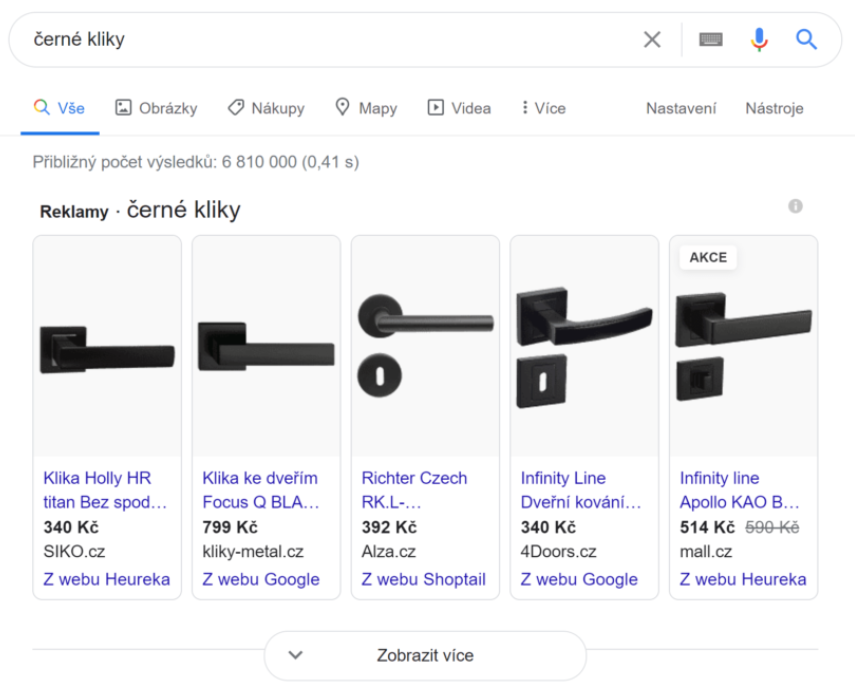Clear the search query with the X icon
Screen dimensions: 855x695
[652, 39]
